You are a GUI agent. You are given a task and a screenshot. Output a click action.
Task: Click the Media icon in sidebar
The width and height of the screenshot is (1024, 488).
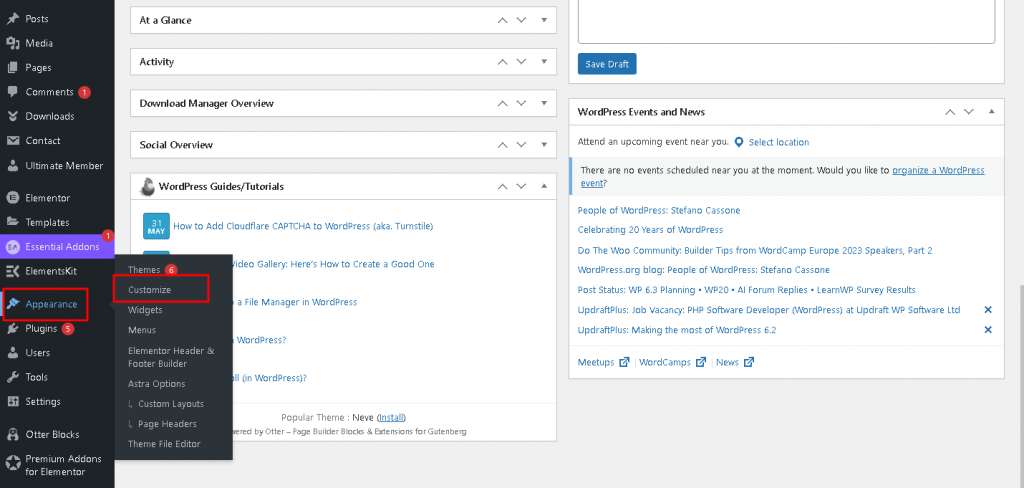point(13,43)
